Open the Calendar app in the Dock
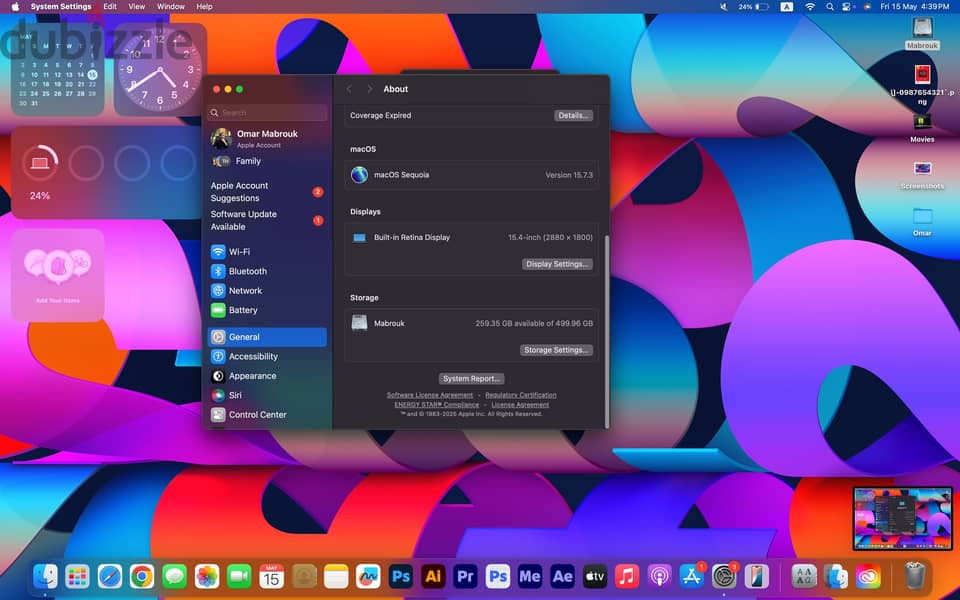The height and width of the screenshot is (600, 960). [271, 576]
